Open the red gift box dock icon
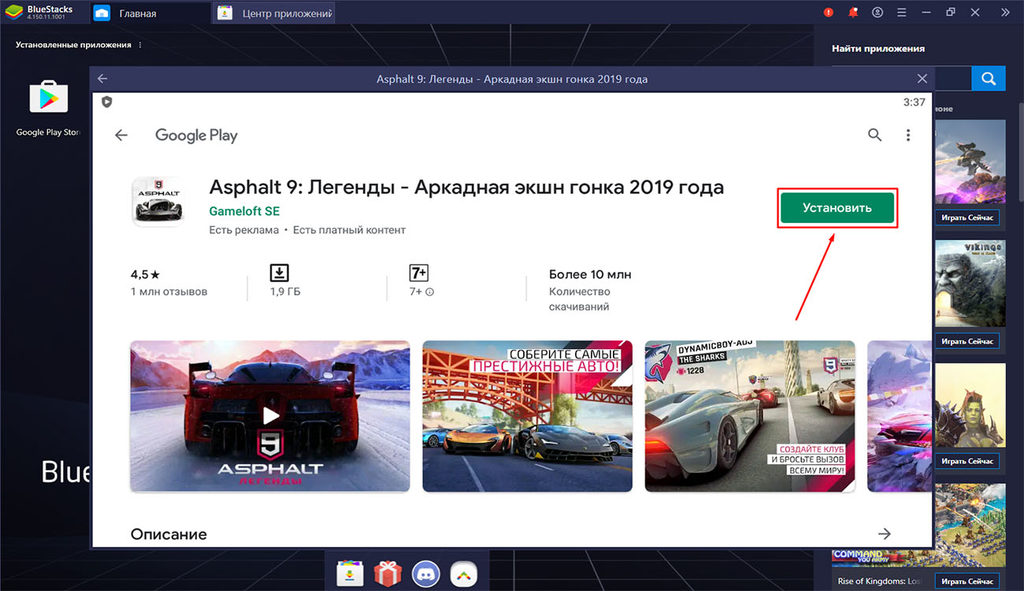Image resolution: width=1024 pixels, height=591 pixels. click(388, 574)
